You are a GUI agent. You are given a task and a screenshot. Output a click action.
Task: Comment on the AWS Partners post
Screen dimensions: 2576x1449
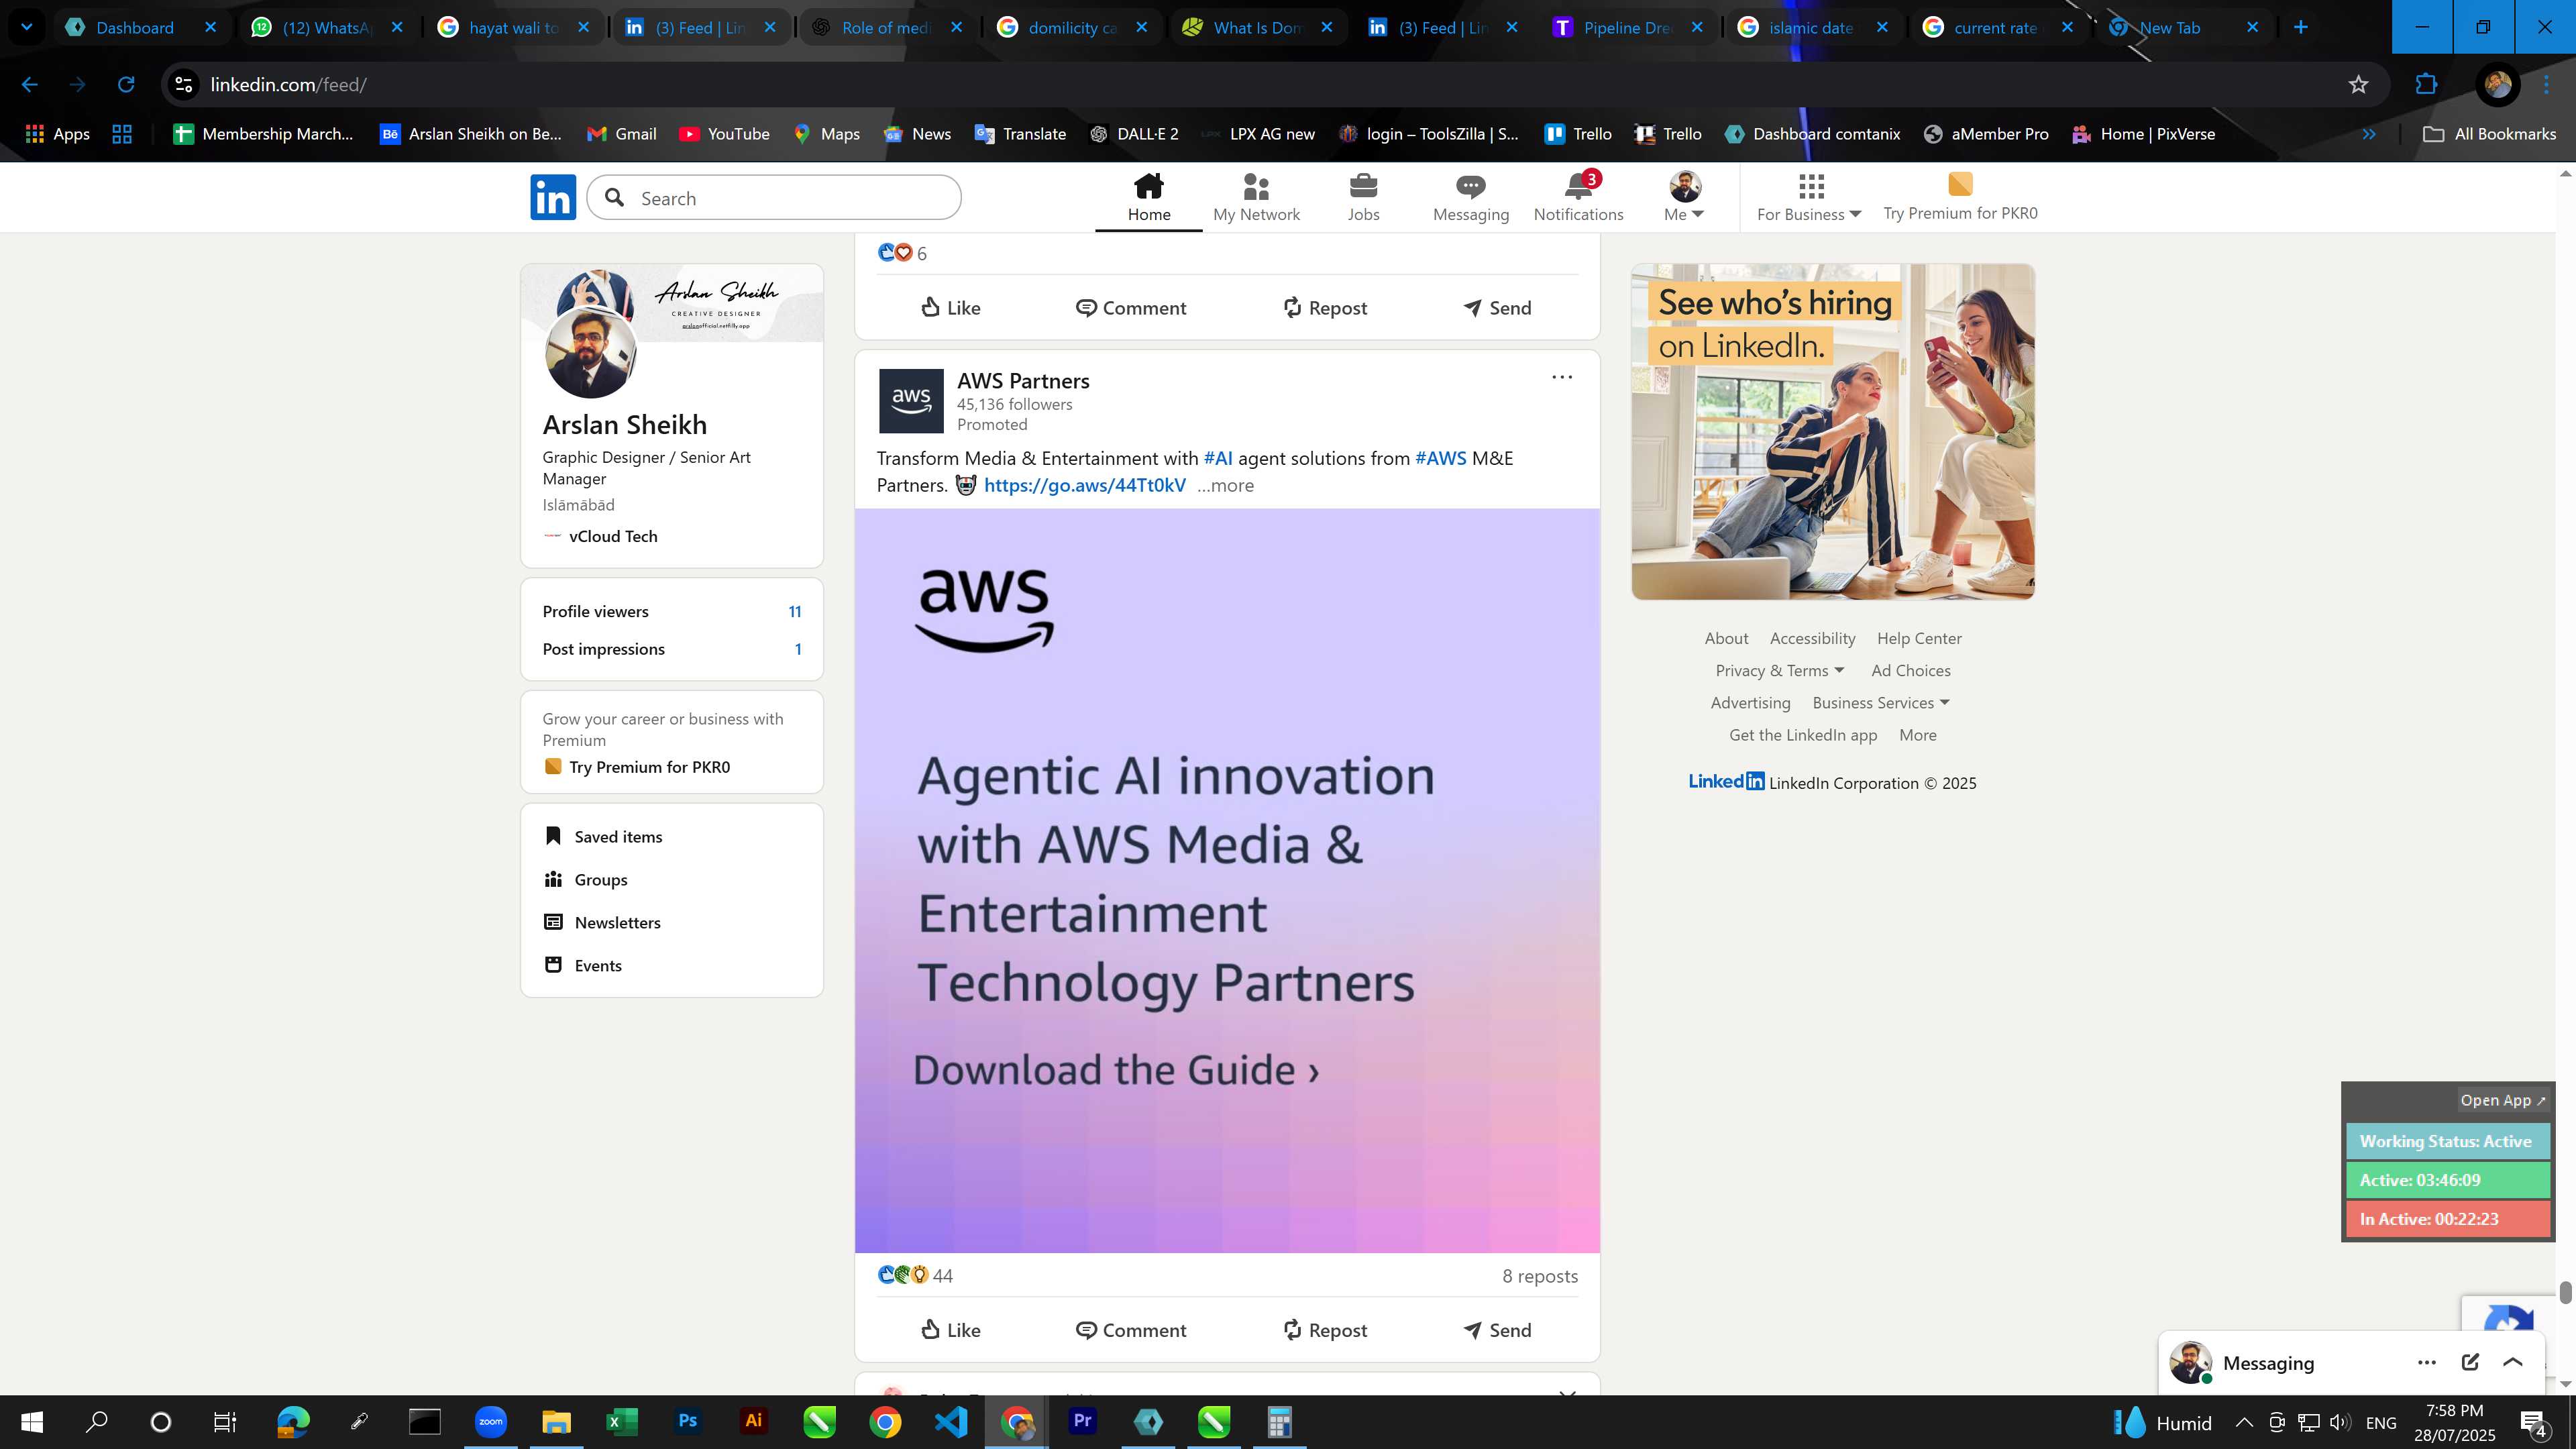click(x=1131, y=1330)
